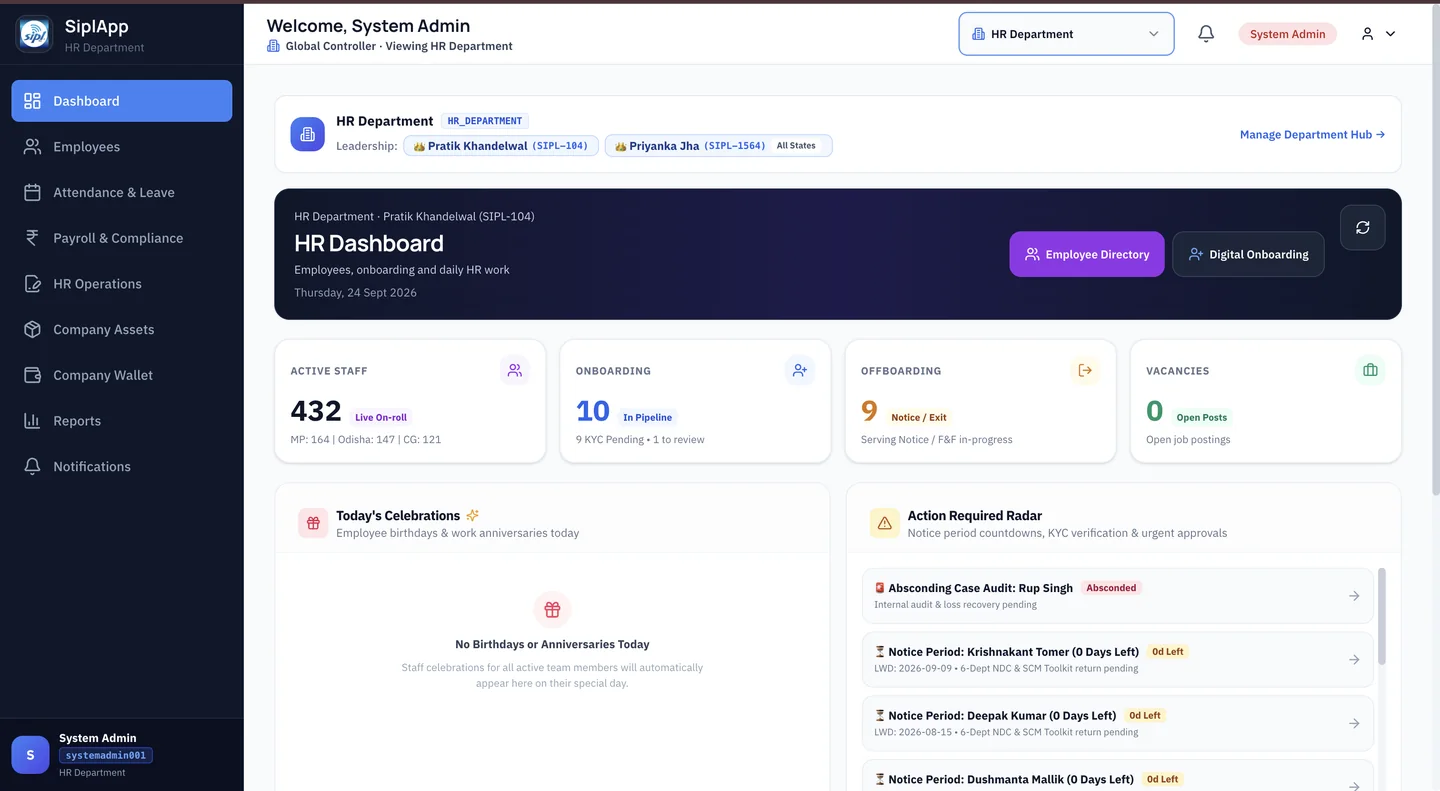The height and width of the screenshot is (791, 1440).
Task: Click the System Admin role badge
Action: pyautogui.click(x=1287, y=34)
